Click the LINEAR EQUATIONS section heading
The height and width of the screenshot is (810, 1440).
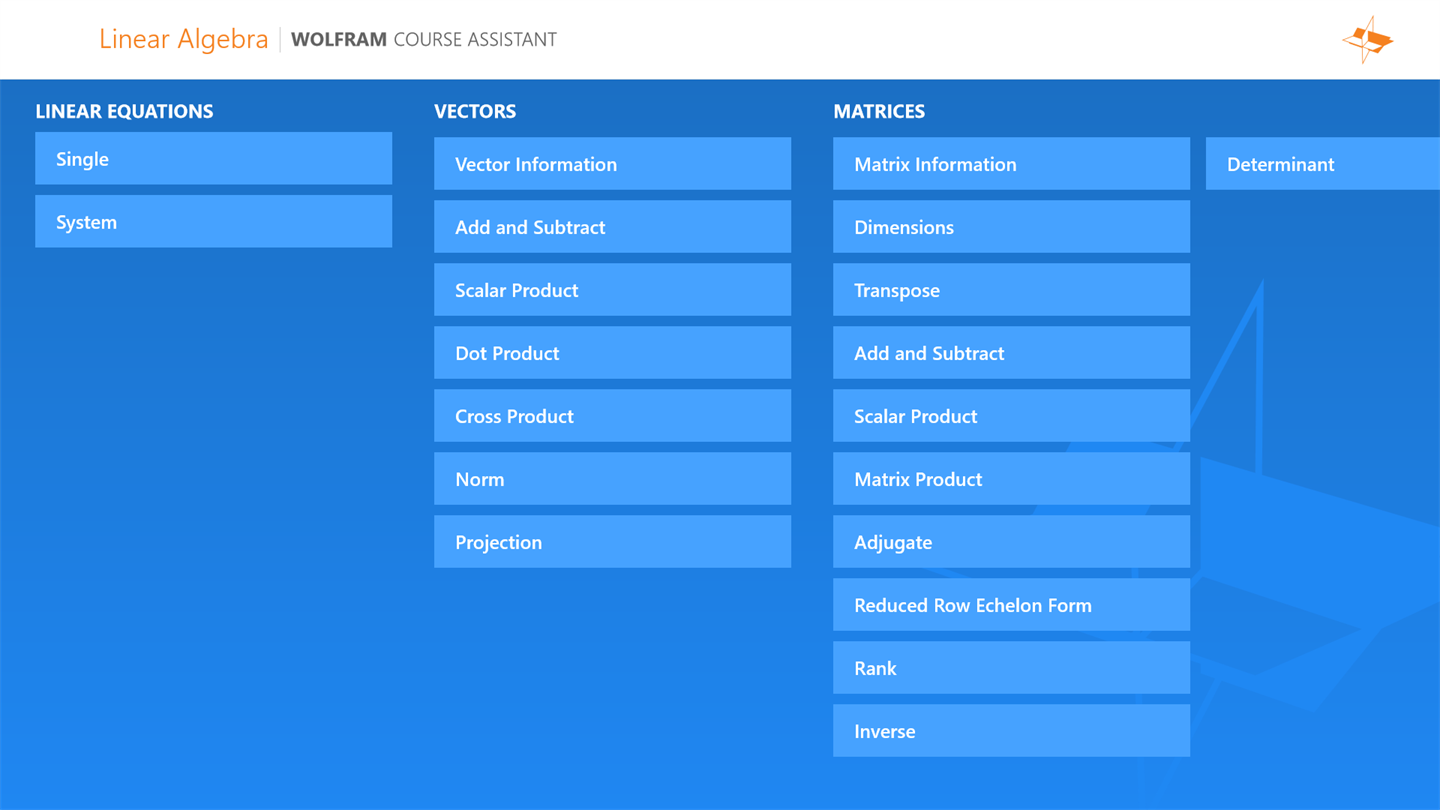click(124, 111)
